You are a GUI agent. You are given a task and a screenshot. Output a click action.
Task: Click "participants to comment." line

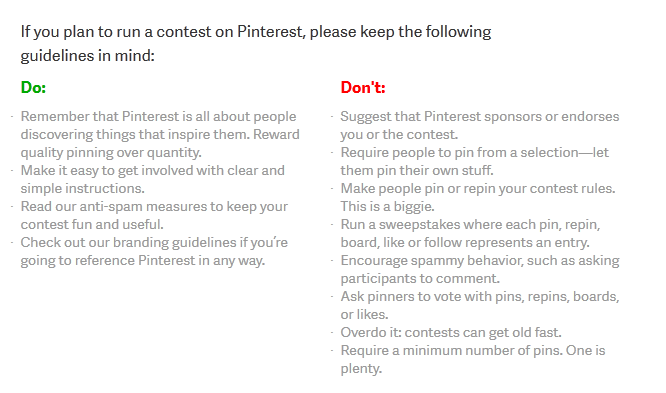coord(420,278)
